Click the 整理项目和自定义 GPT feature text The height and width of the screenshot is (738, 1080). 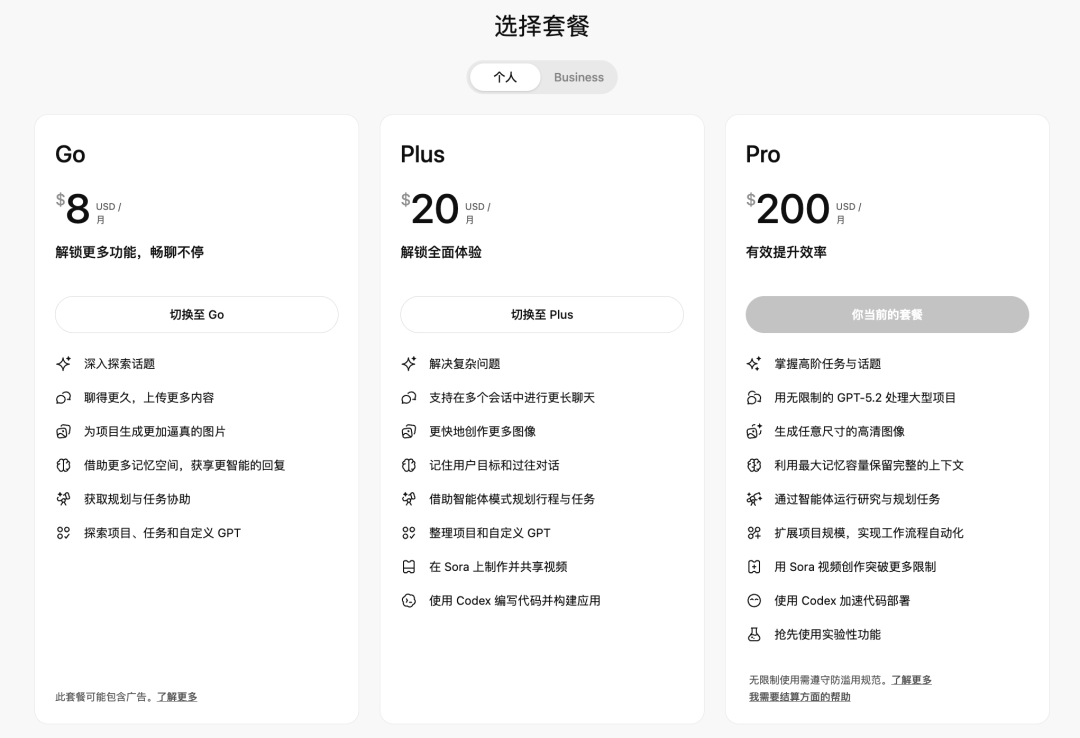coord(490,533)
